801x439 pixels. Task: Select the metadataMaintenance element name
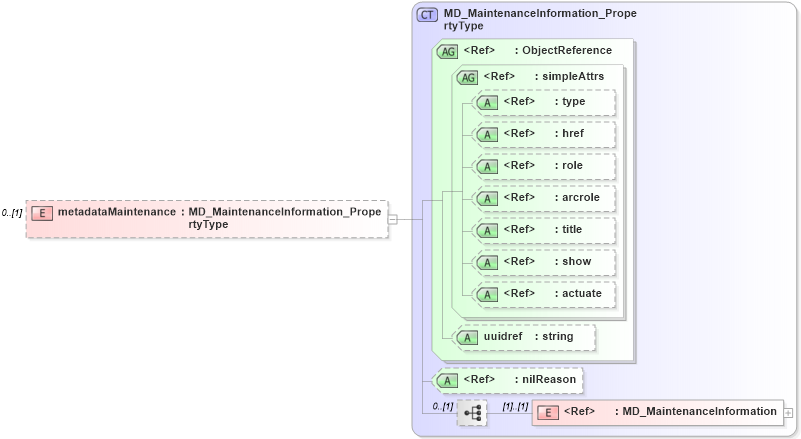tap(117, 212)
